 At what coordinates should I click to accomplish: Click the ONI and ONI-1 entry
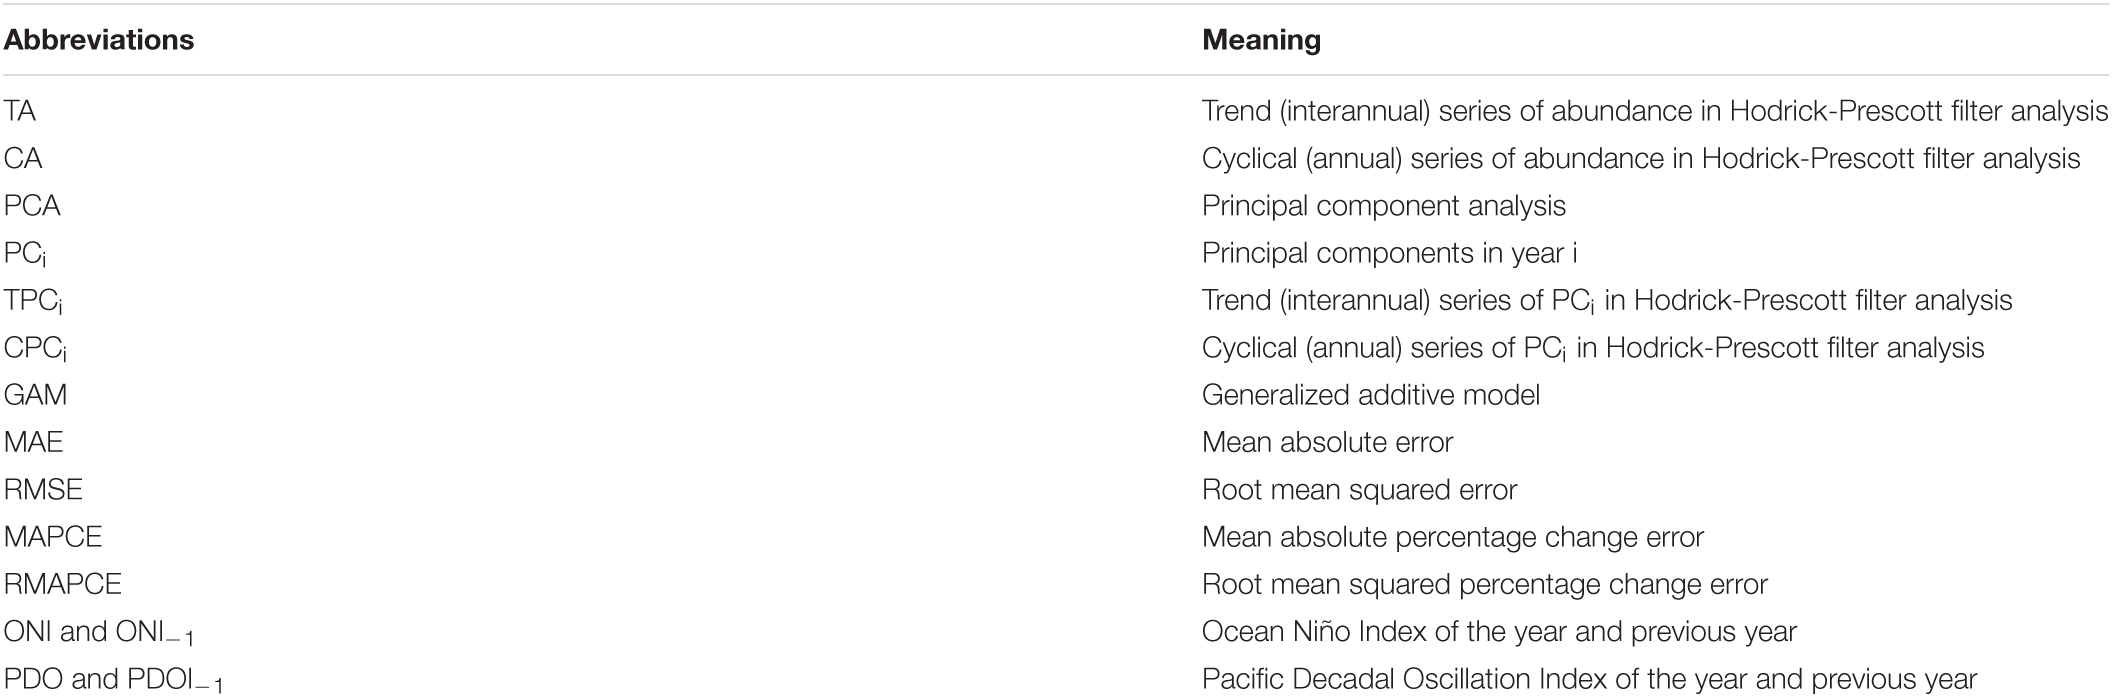[100, 634]
